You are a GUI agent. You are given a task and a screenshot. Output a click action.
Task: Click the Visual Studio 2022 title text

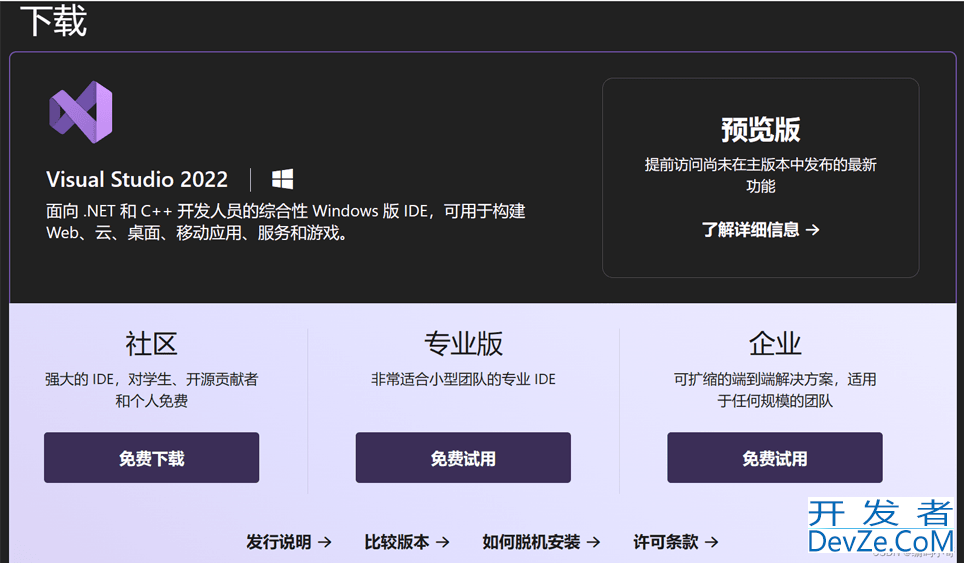(x=136, y=179)
